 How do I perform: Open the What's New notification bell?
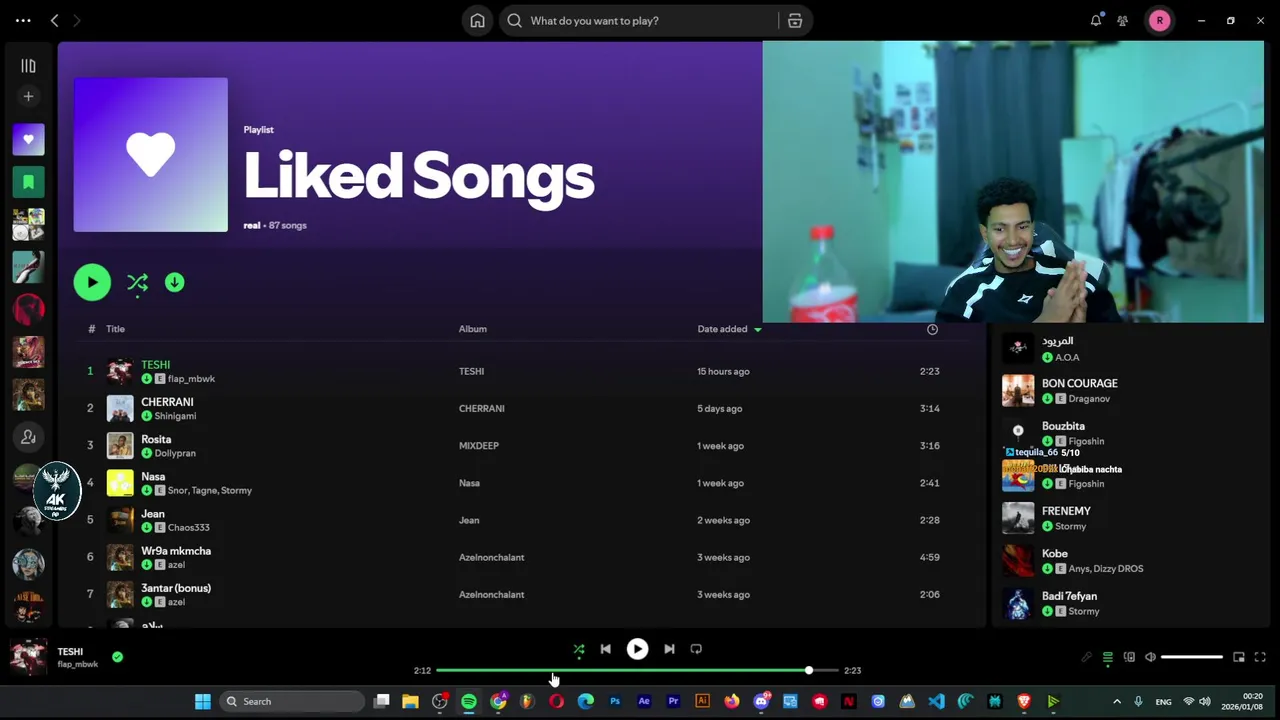click(1096, 20)
